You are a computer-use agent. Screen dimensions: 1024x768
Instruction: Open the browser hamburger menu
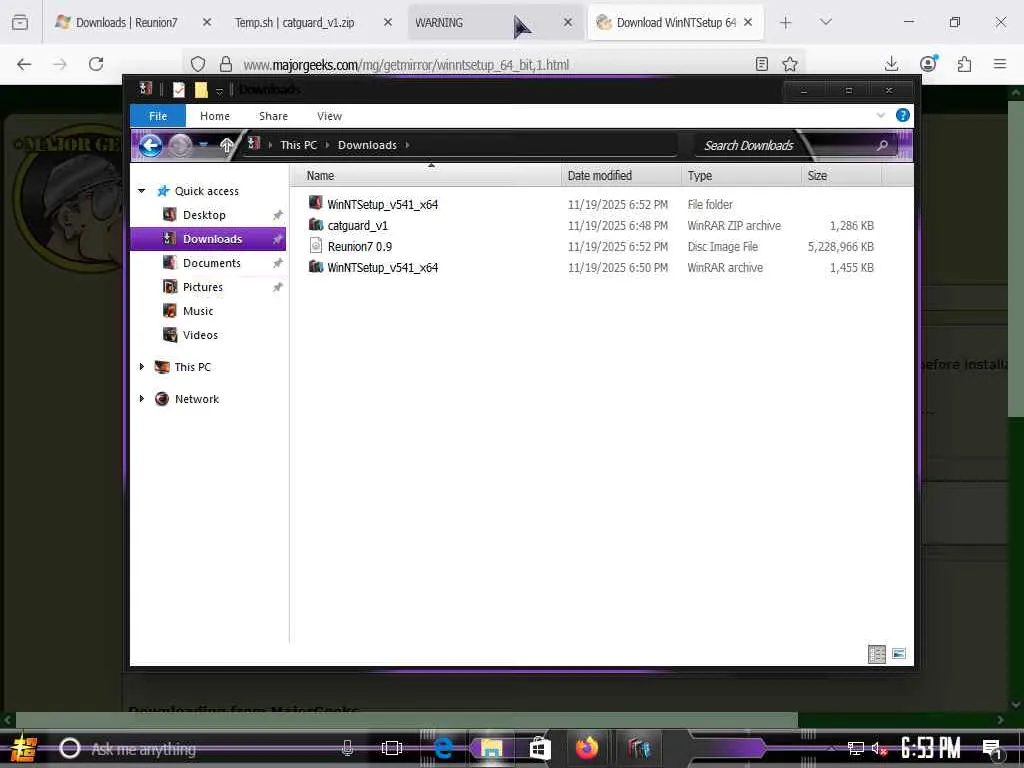click(1000, 64)
